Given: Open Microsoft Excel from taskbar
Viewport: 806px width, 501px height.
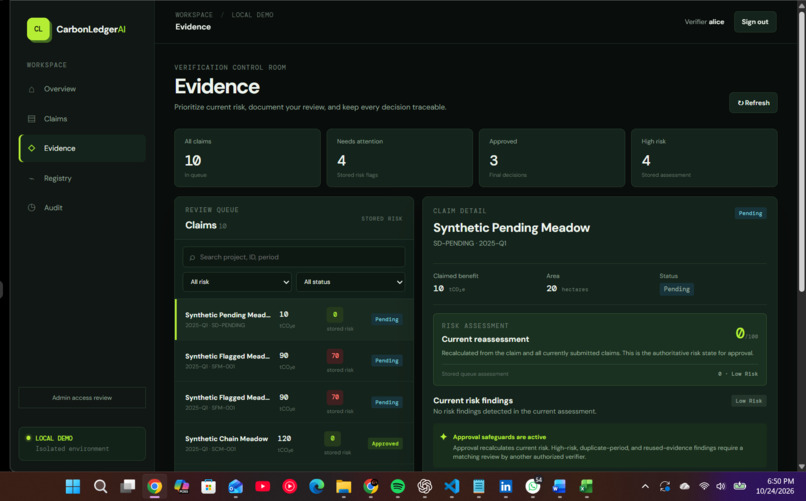Looking at the screenshot, I should 587,486.
